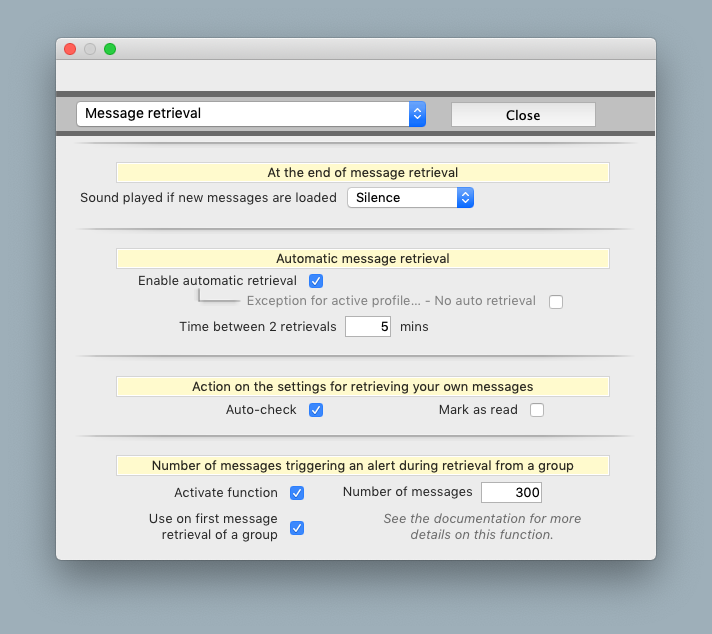Click the 'See the documentation' note text
This screenshot has width=712, height=634.
[482, 527]
